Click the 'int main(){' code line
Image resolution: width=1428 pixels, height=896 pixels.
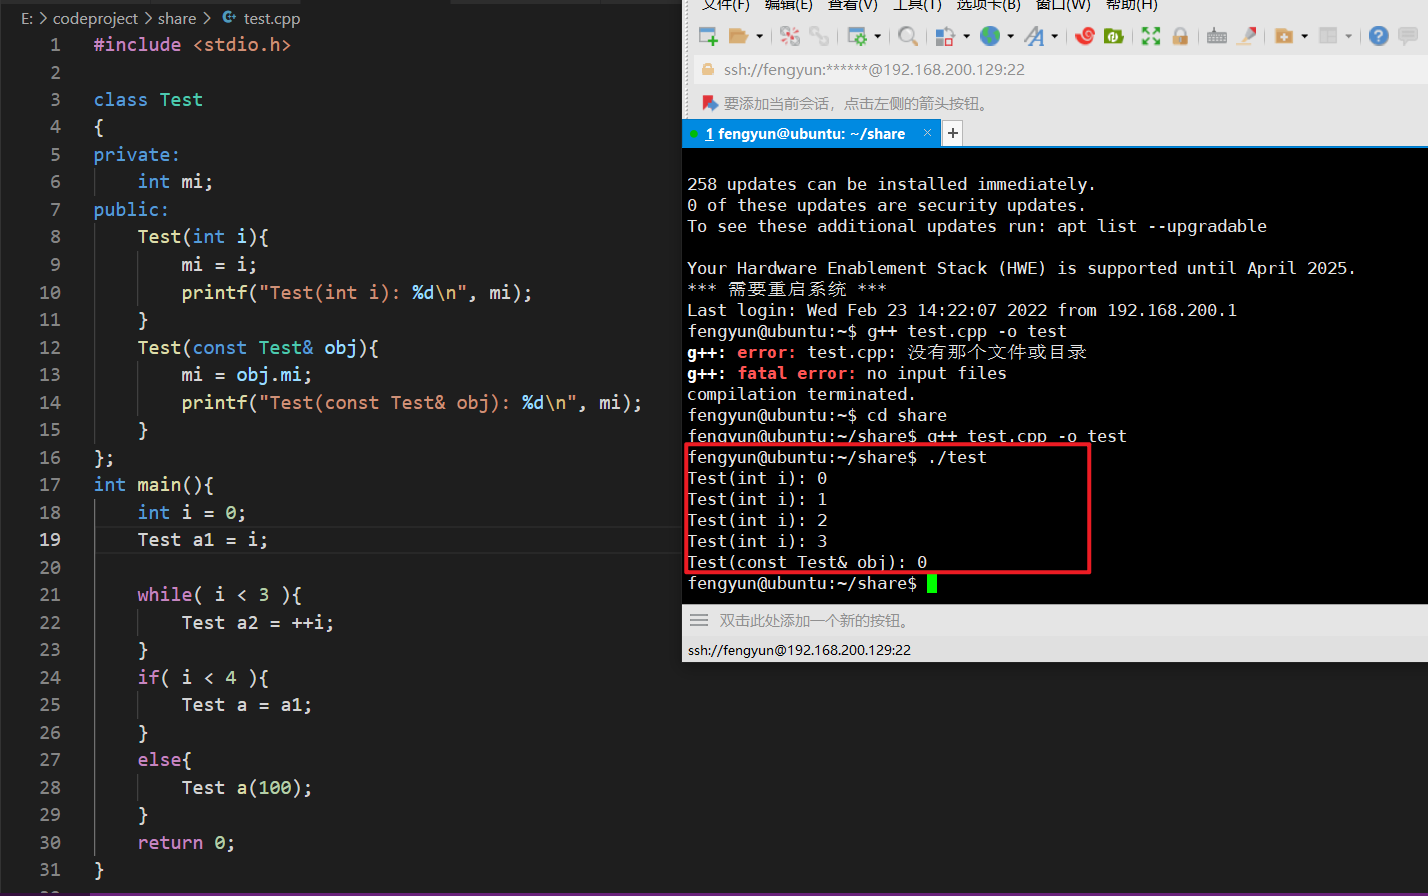pyautogui.click(x=154, y=485)
